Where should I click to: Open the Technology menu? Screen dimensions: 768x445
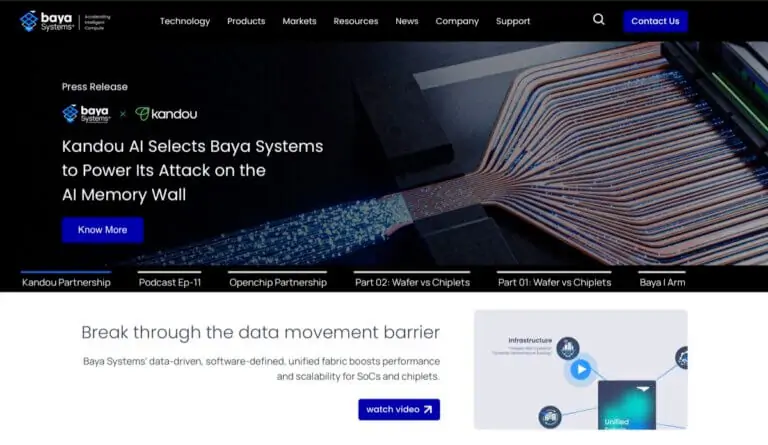(185, 21)
